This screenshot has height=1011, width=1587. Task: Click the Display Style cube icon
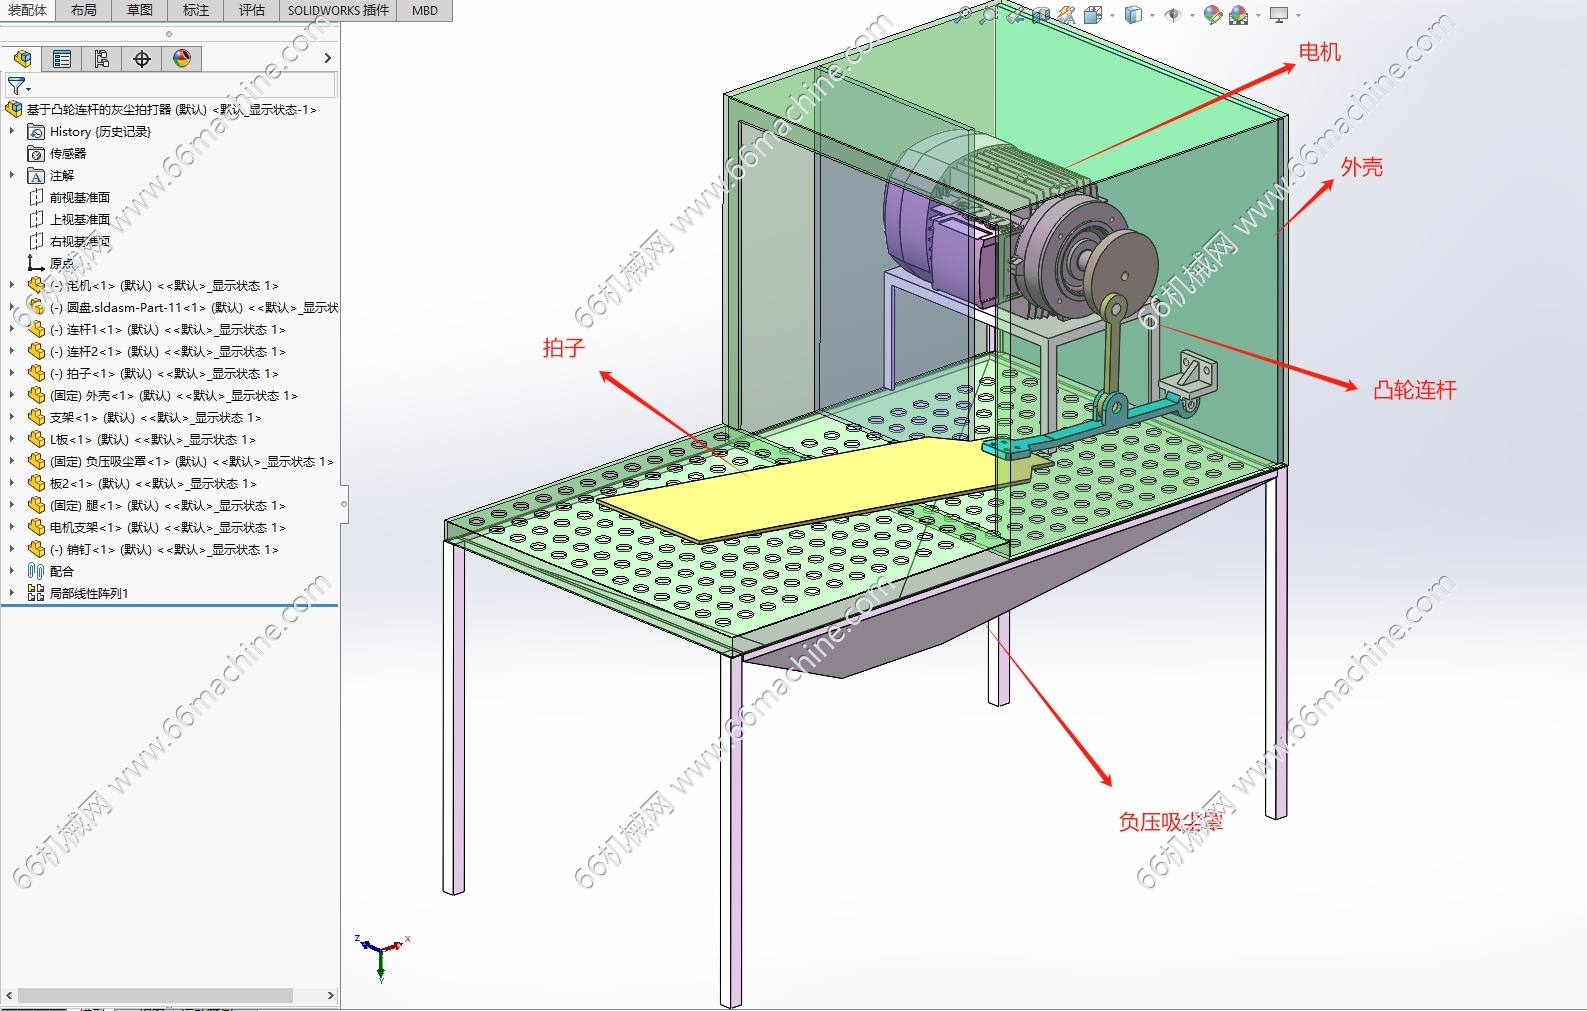1133,15
